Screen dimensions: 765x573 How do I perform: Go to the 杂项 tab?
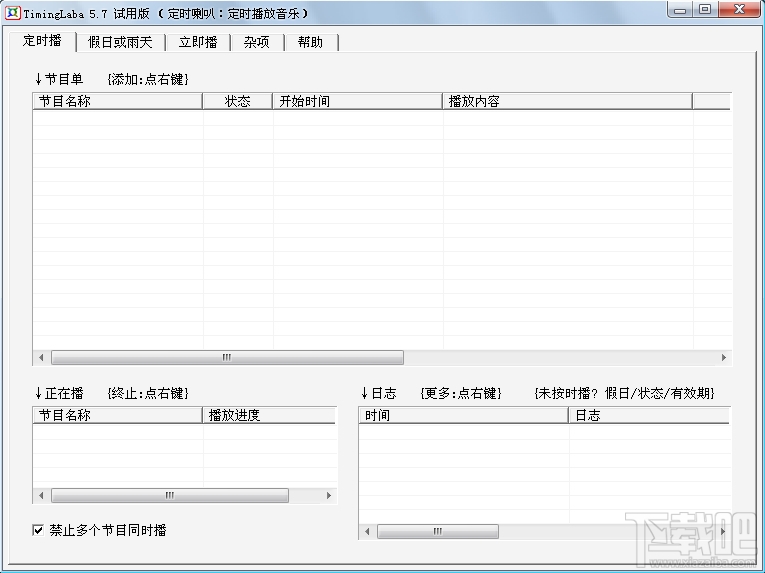(x=257, y=42)
